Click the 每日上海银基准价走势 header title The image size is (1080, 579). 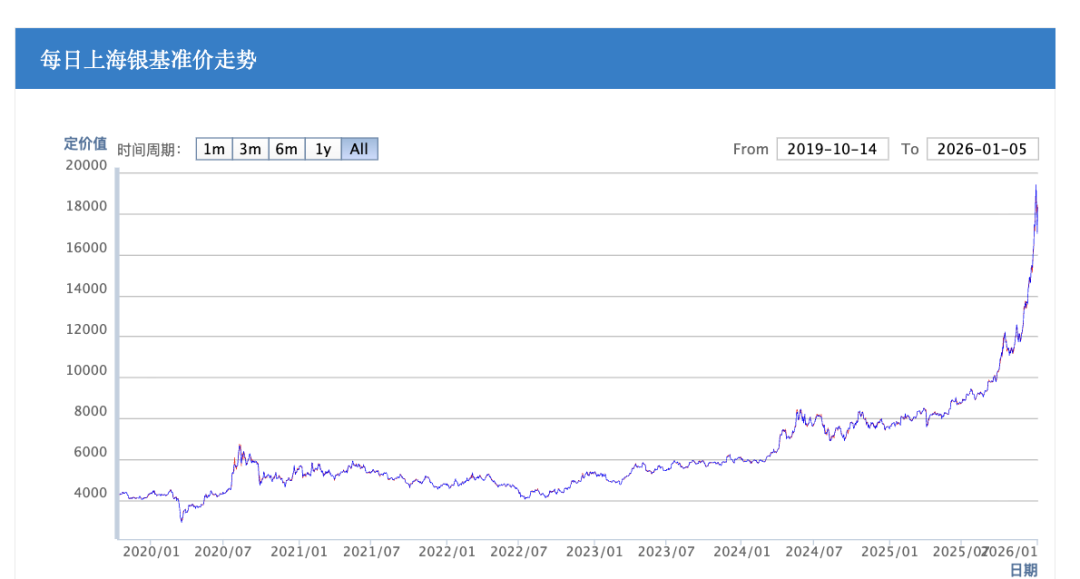(x=148, y=60)
